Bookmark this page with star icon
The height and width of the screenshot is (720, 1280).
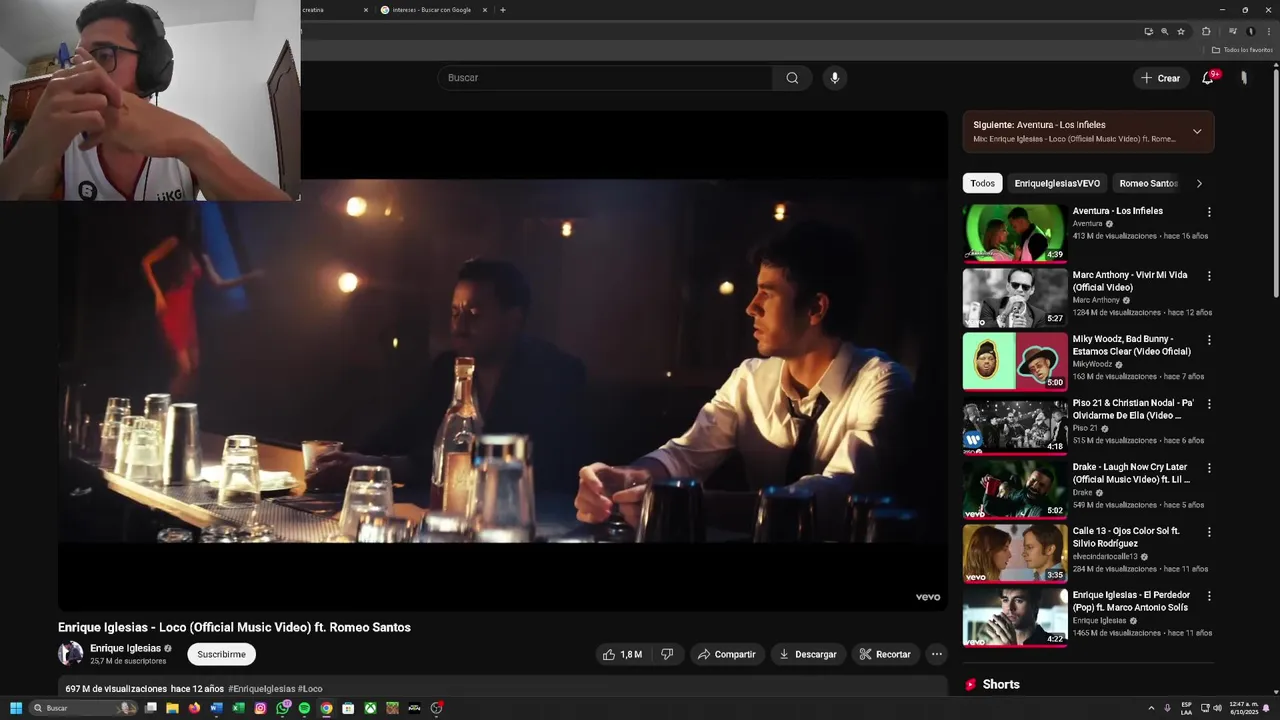coord(1181,31)
